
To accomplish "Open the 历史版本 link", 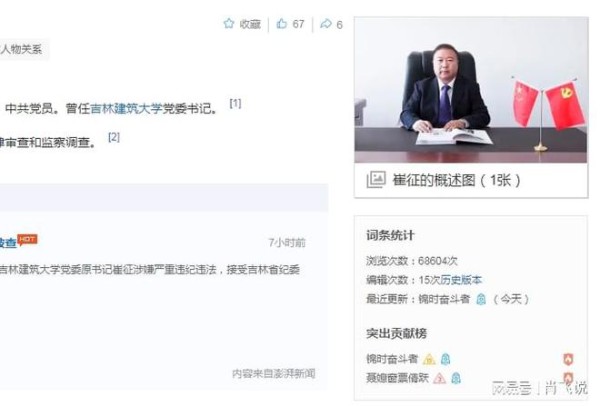I will tap(461, 280).
